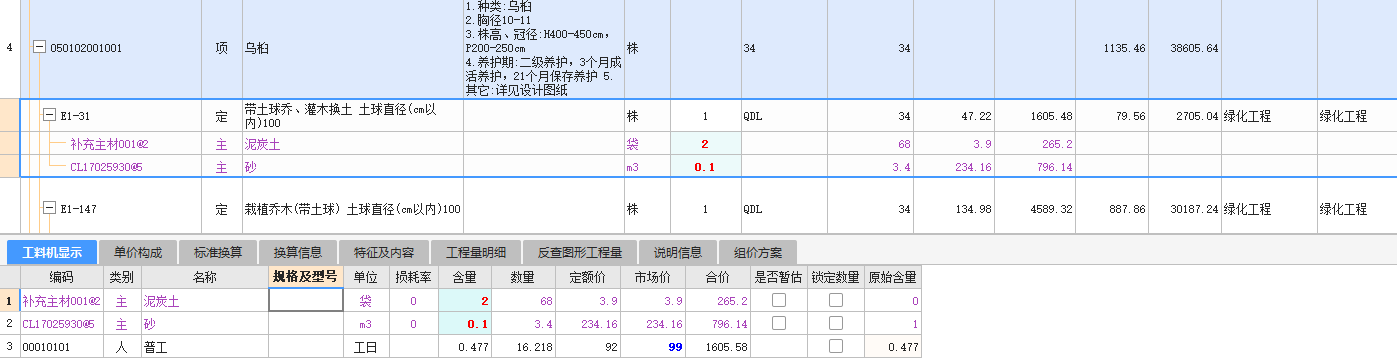
Task: Open the 工程量明细 tab
Action: tap(476, 251)
